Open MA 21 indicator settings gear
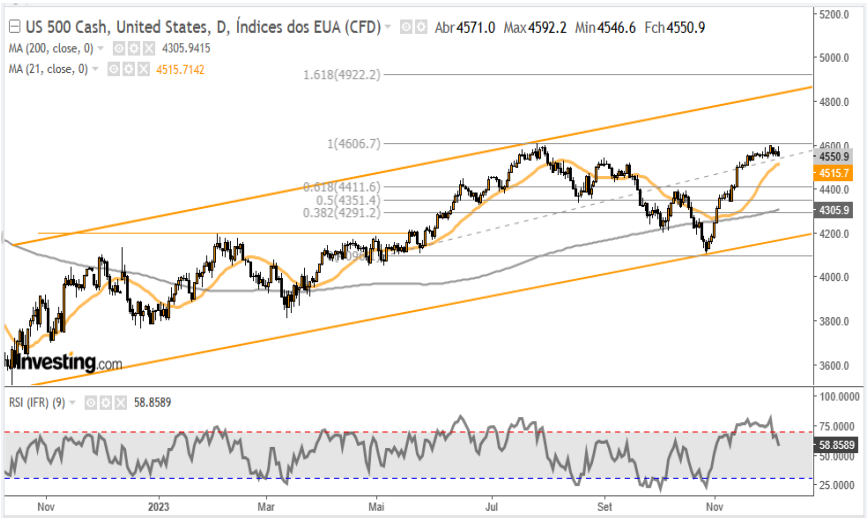 pyautogui.click(x=129, y=70)
